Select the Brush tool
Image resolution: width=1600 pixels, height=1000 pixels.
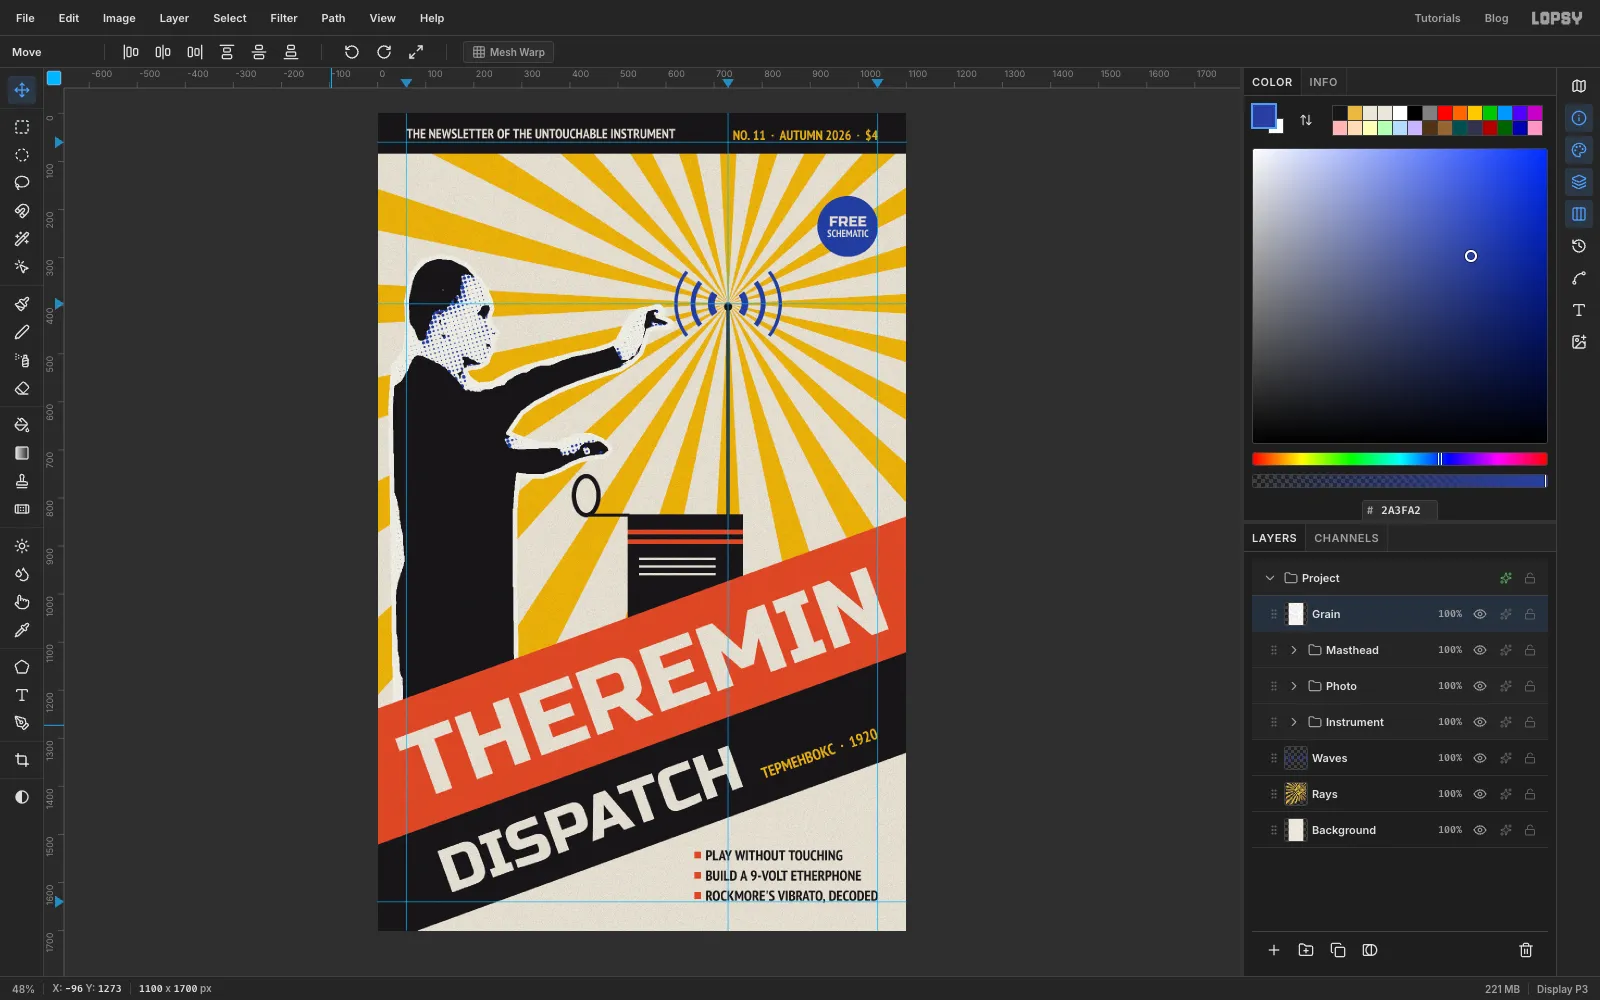[x=22, y=304]
